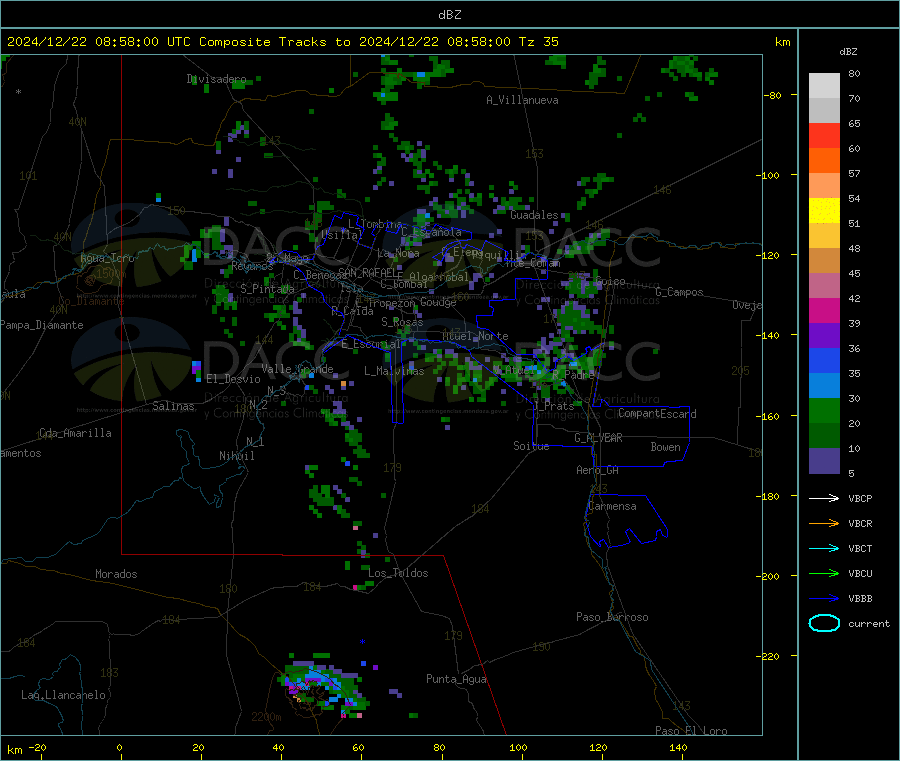
Task: Select the blue 36 dBZ color swatch
Action: coord(824,360)
